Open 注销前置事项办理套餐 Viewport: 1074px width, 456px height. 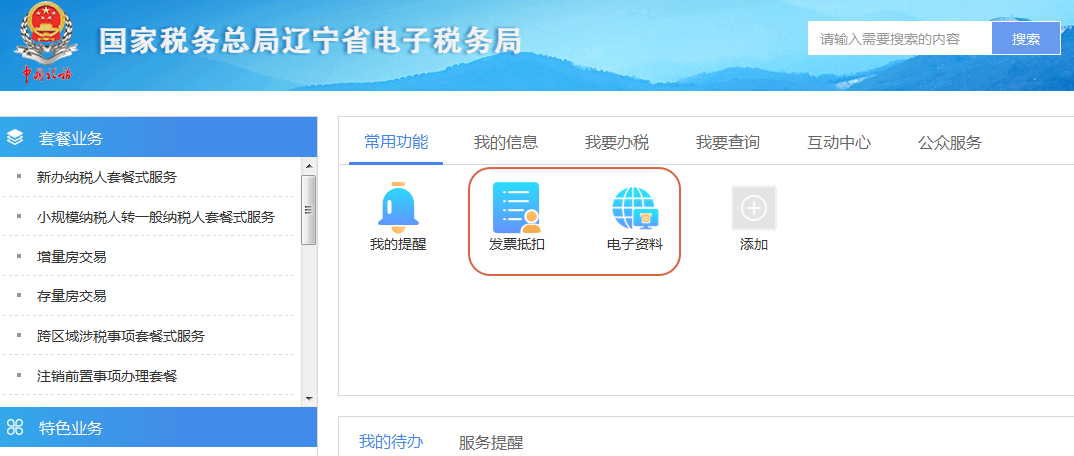107,376
